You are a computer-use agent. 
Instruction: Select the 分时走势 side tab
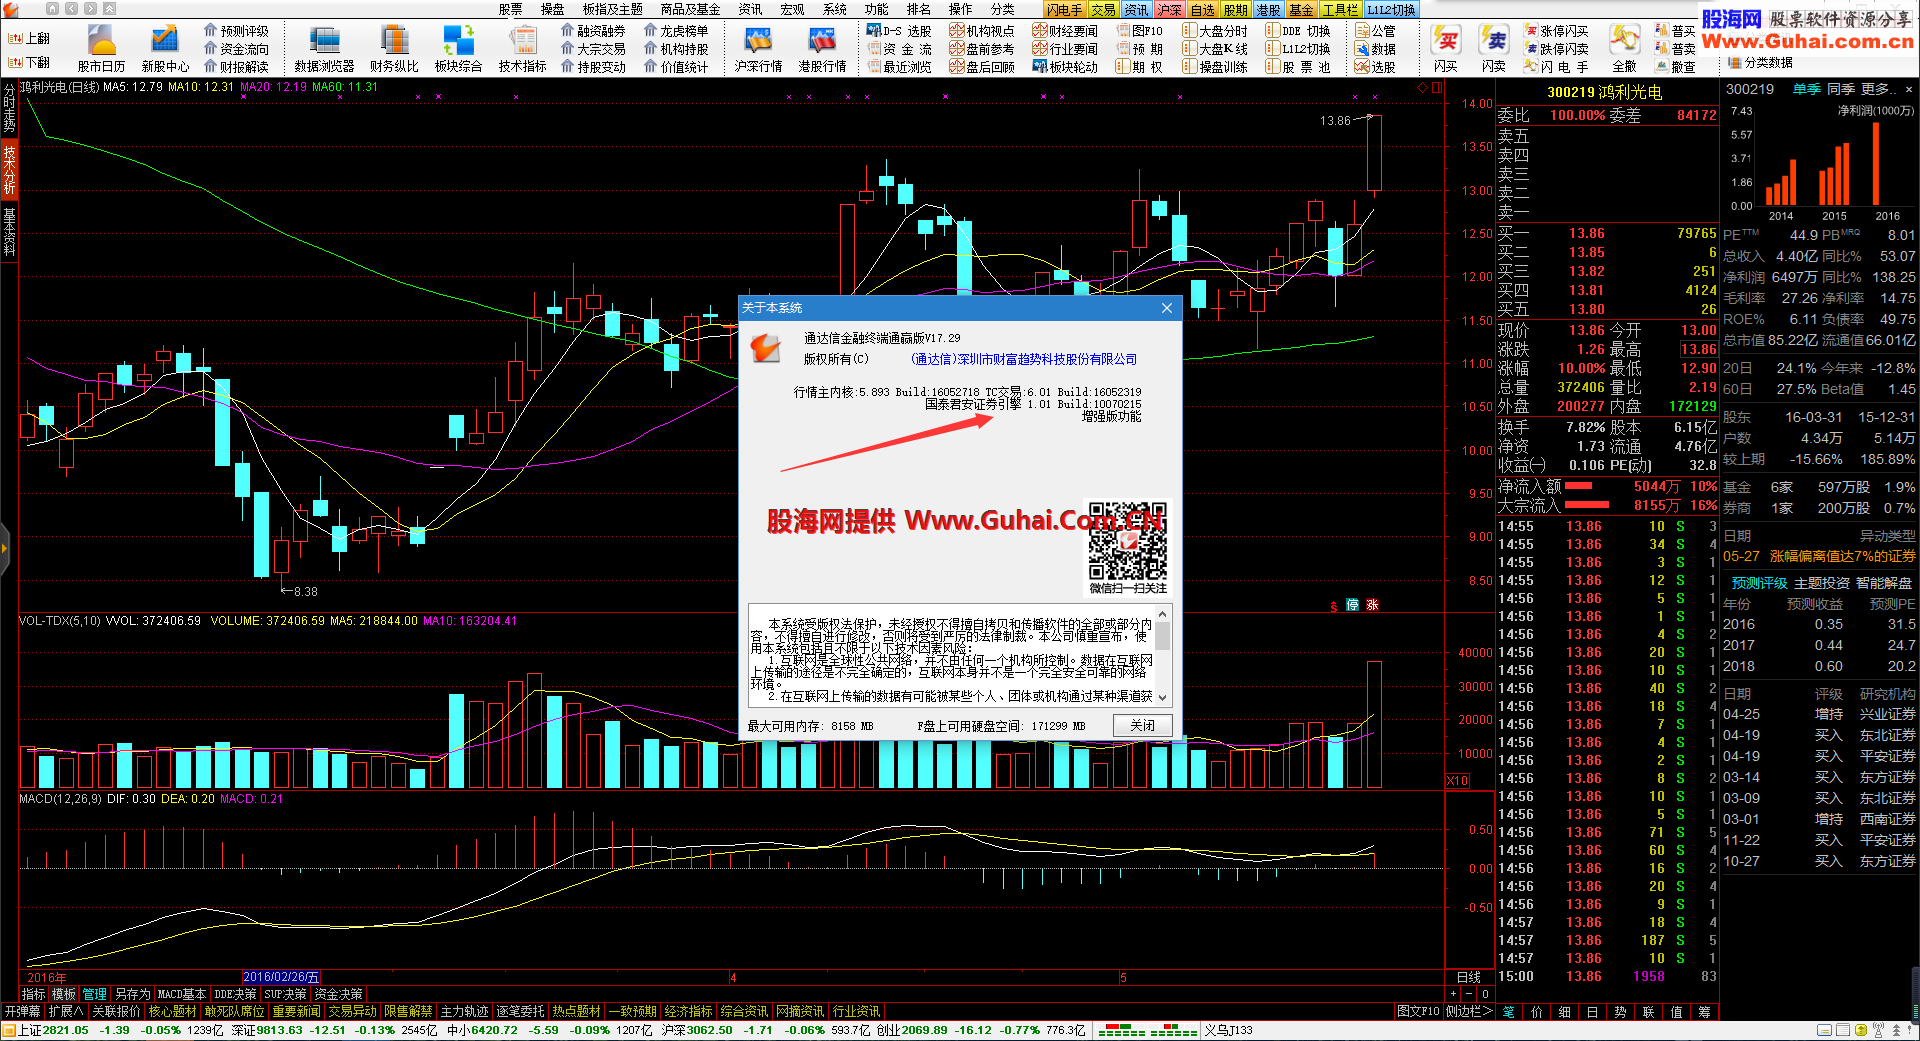pyautogui.click(x=9, y=108)
